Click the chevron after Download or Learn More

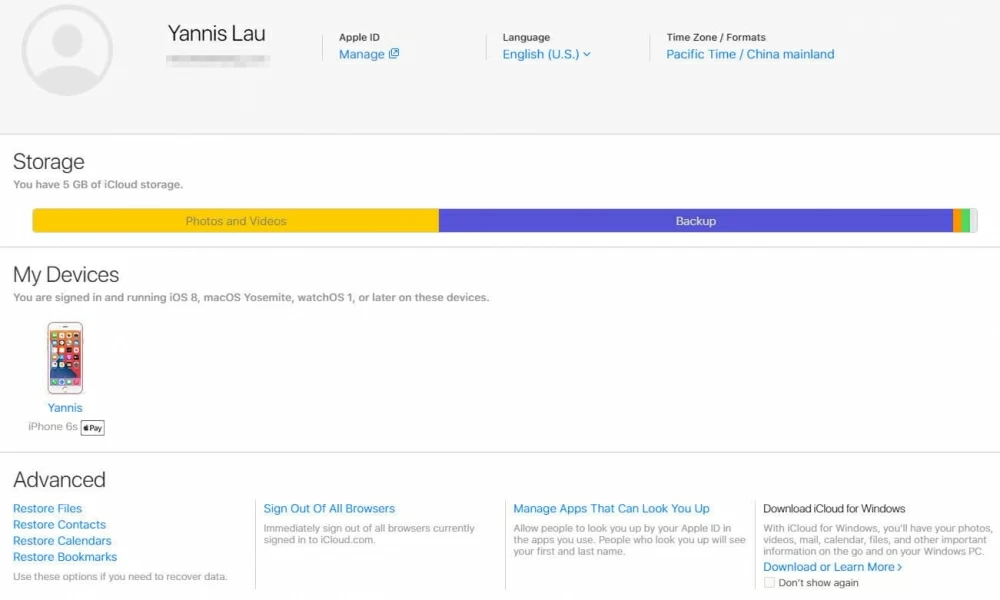point(900,567)
